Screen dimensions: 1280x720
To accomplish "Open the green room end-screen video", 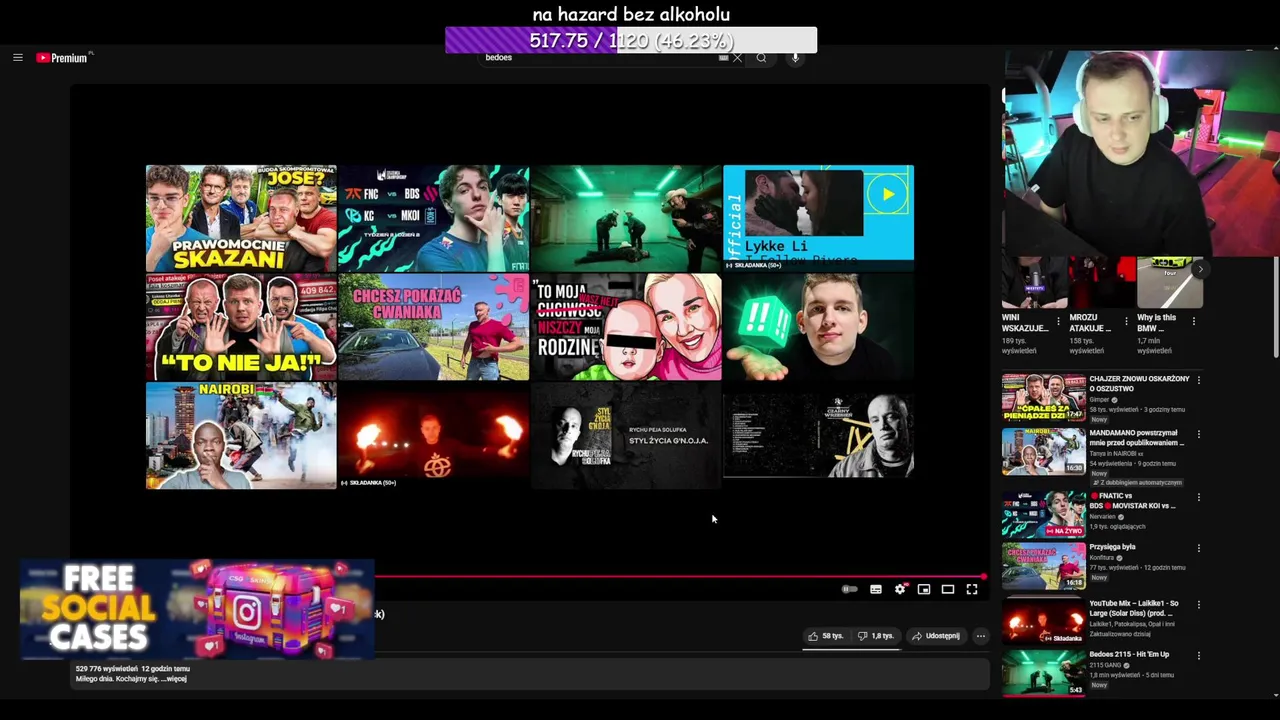I will click(626, 218).
